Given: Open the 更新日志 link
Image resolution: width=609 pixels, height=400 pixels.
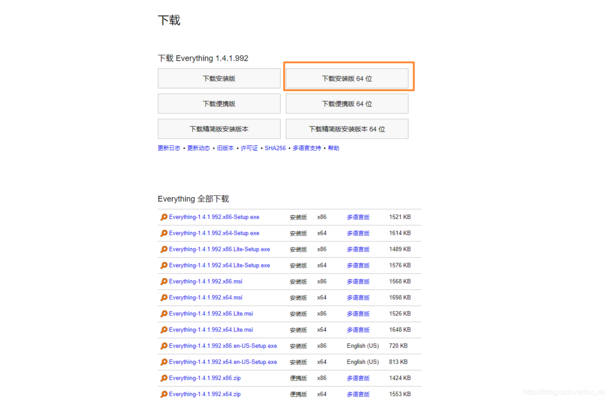Looking at the screenshot, I should [169, 148].
